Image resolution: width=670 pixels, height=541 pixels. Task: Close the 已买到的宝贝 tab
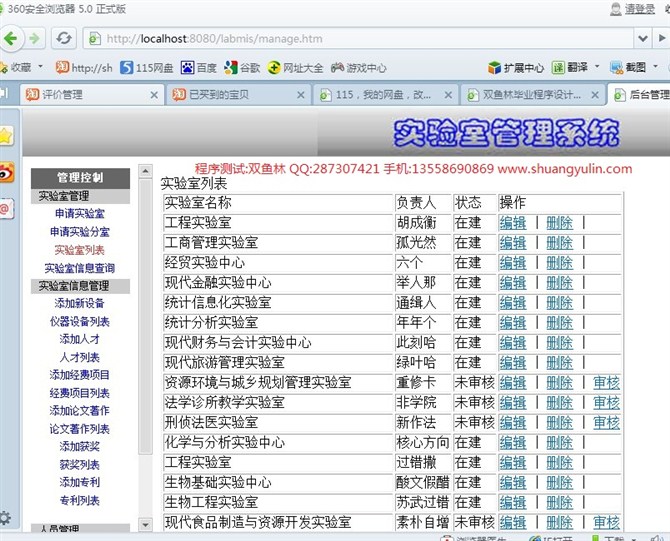[x=301, y=95]
